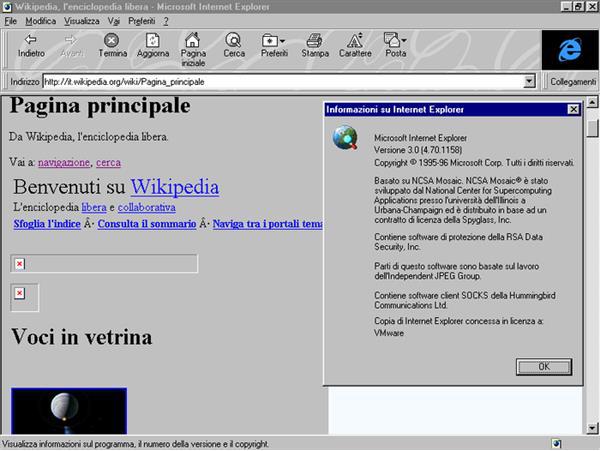Click the Microsoft Internet Explorer product name text
This screenshot has width=600, height=451.
(x=420, y=138)
